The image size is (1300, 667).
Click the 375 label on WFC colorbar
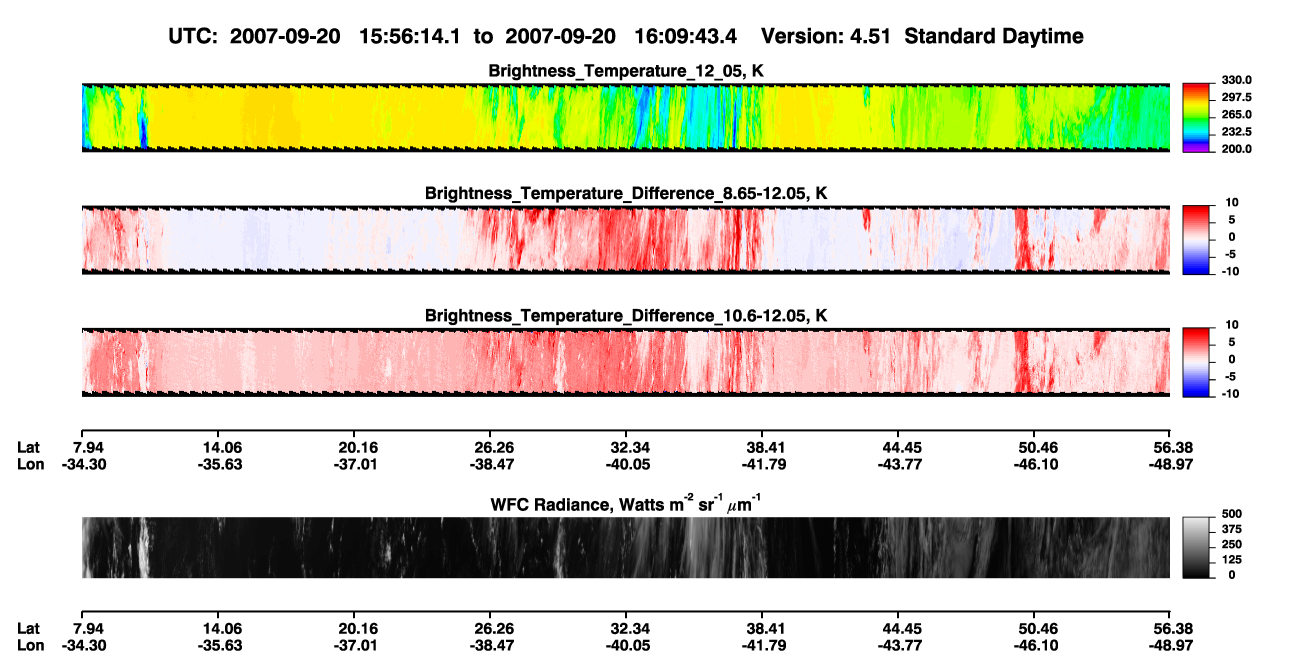[1230, 528]
